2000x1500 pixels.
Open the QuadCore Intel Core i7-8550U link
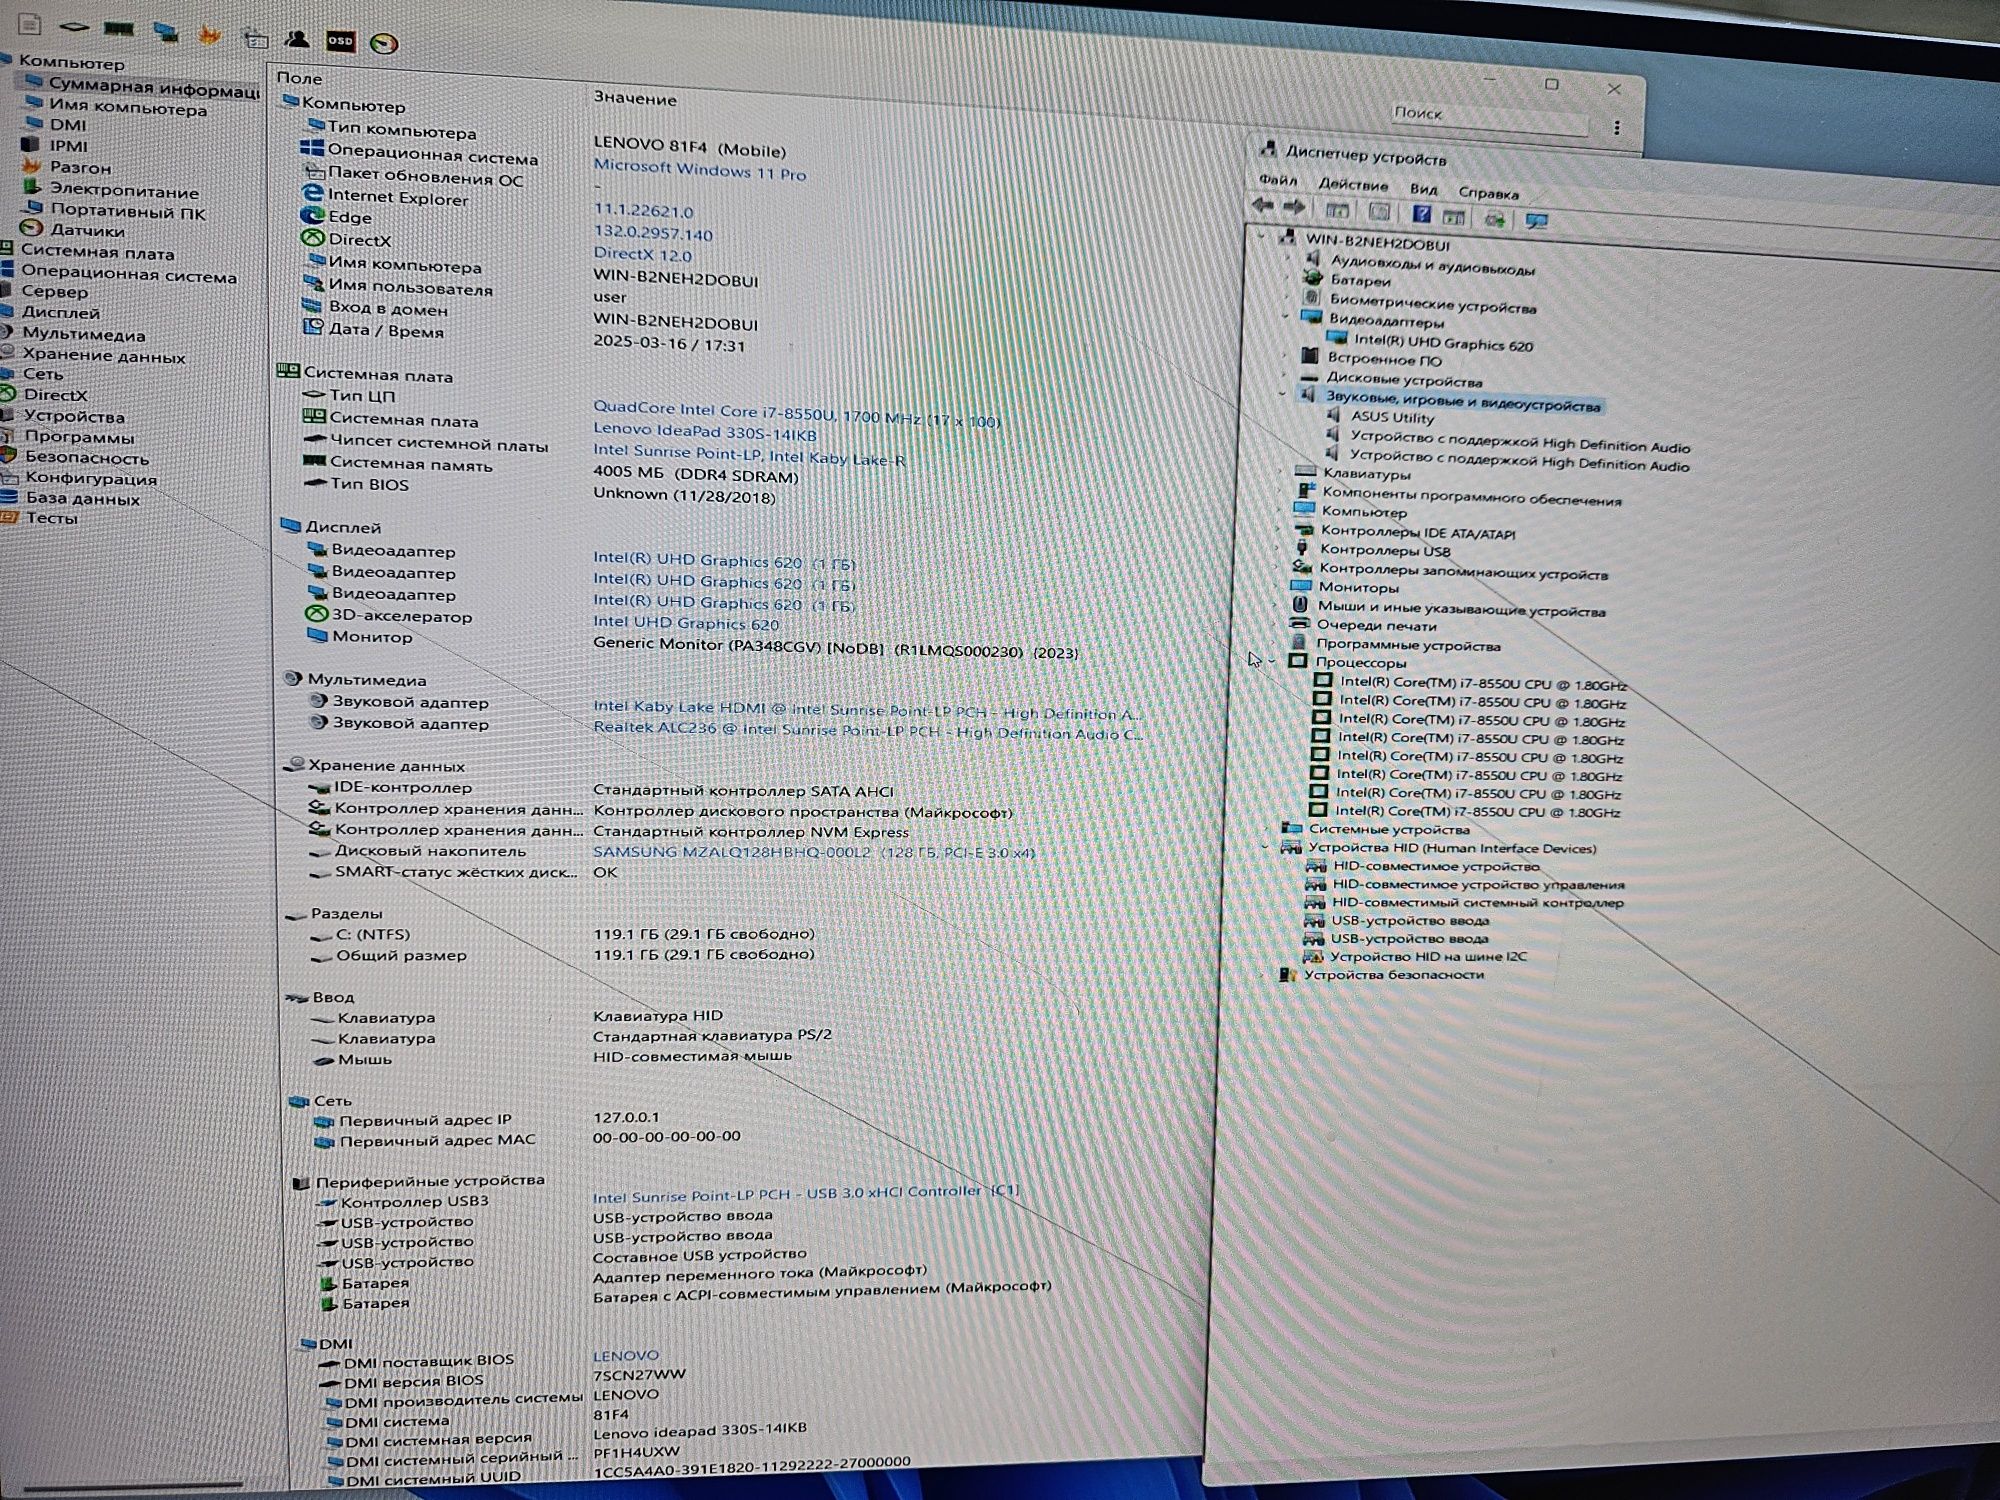tap(797, 414)
